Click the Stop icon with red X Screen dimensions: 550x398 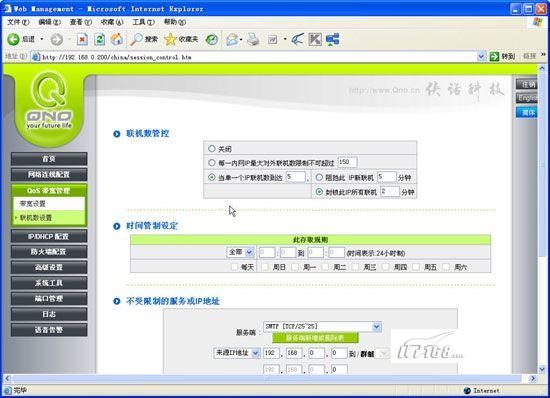click(x=82, y=39)
